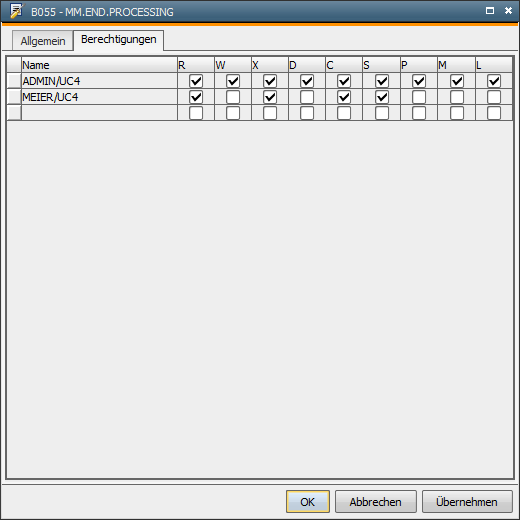Apply changes with Übernehmen

[x=467, y=501]
